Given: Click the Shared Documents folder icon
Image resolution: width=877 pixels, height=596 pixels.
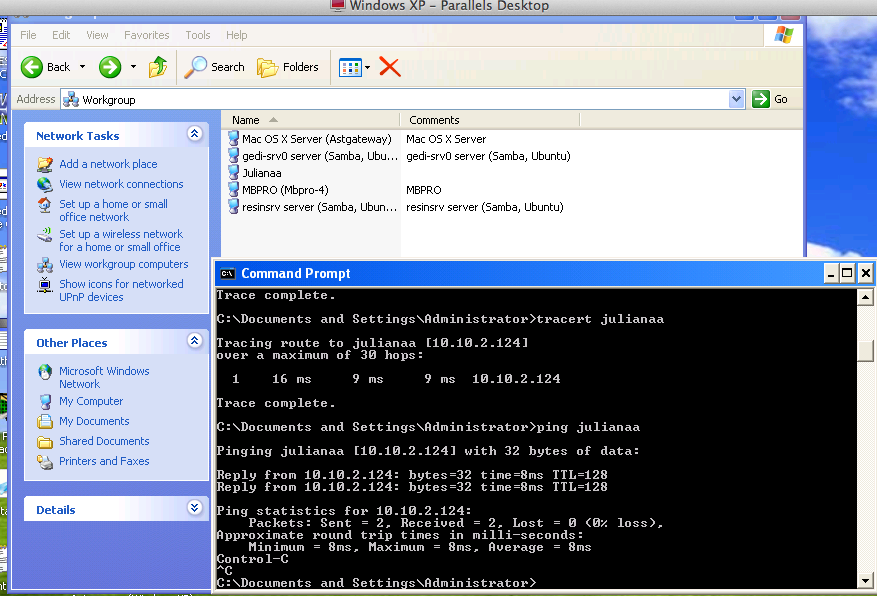Looking at the screenshot, I should [x=45, y=442].
